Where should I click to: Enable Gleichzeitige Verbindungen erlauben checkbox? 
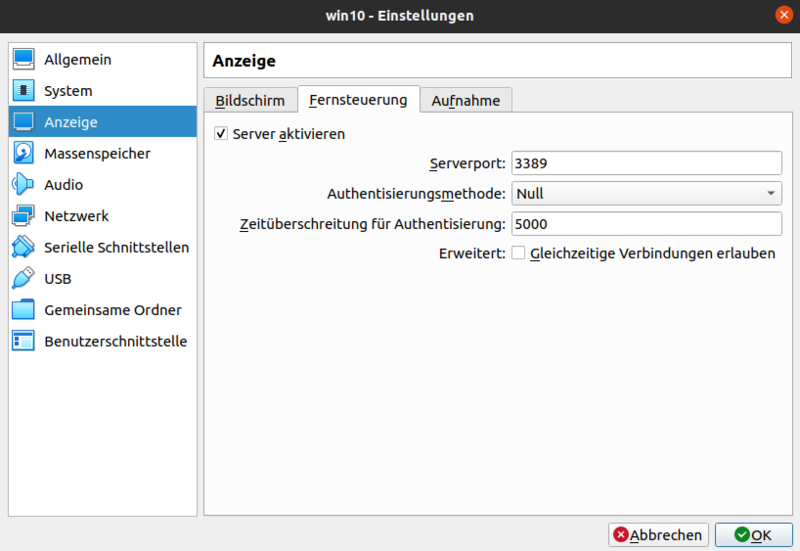[519, 254]
